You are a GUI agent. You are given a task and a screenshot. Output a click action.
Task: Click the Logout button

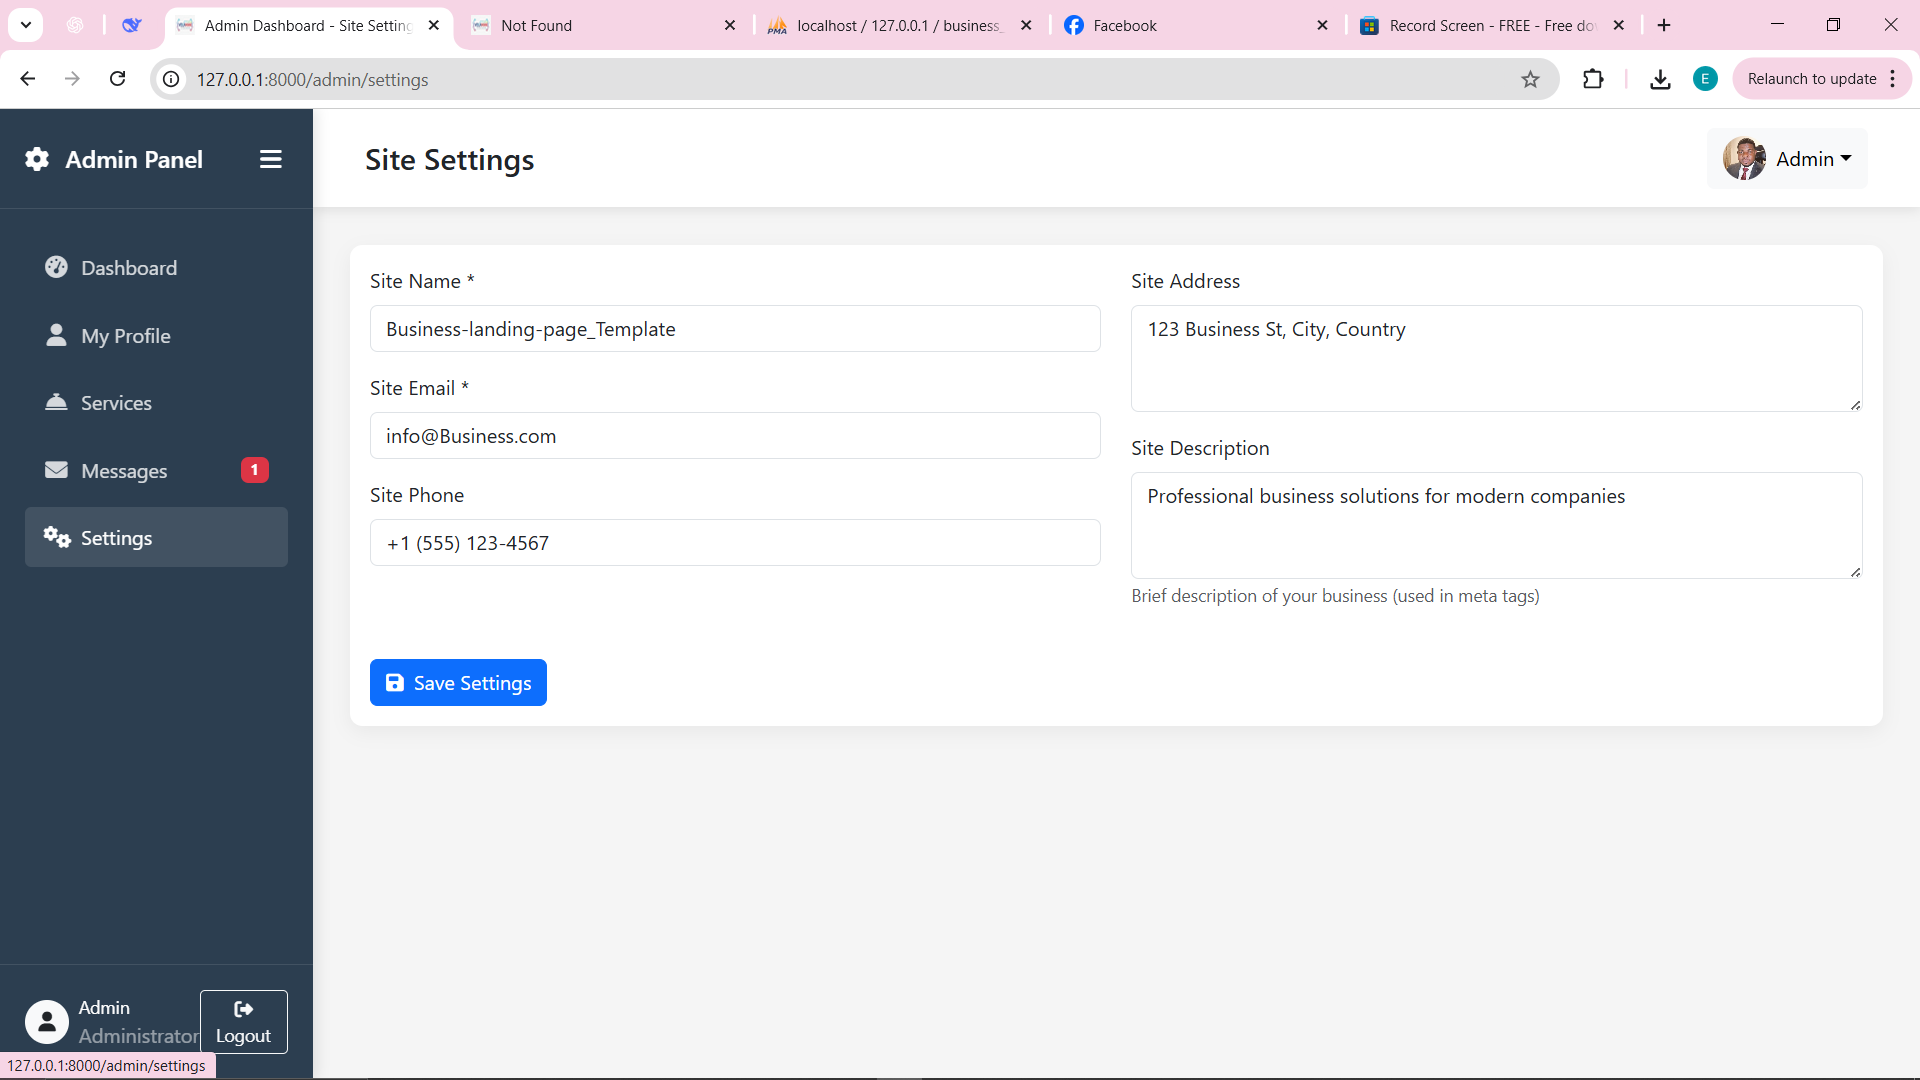(x=243, y=1022)
